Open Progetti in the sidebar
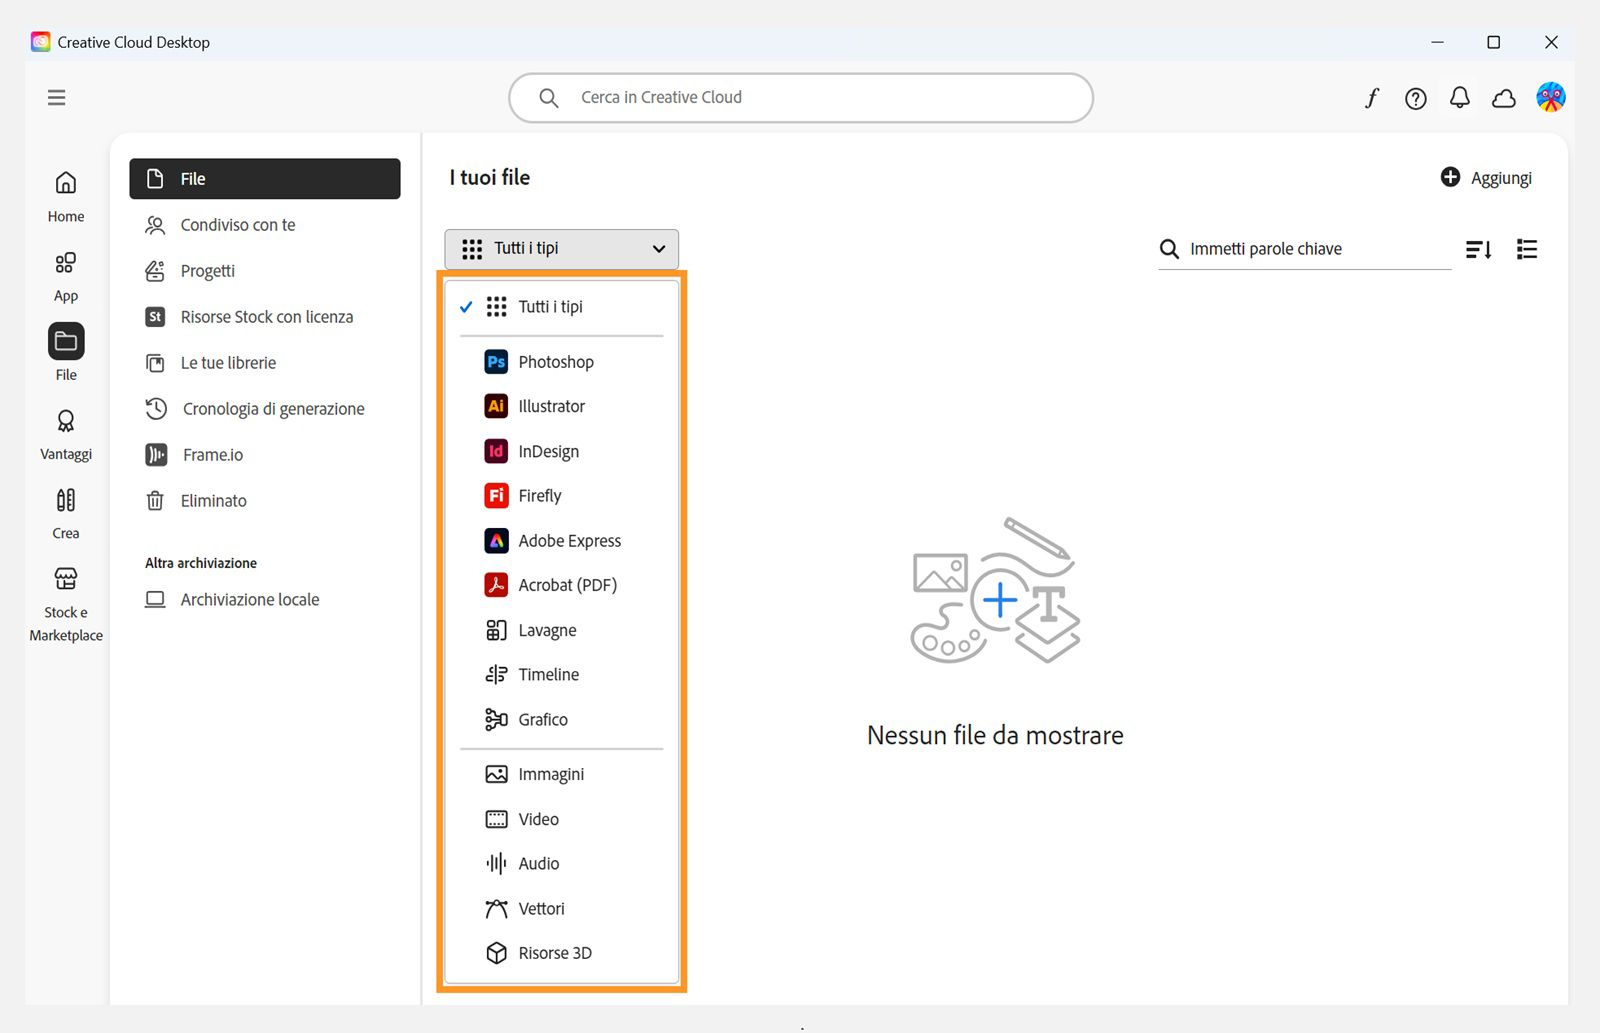Screen dimensions: 1600x1033 pyautogui.click(x=265, y=271)
